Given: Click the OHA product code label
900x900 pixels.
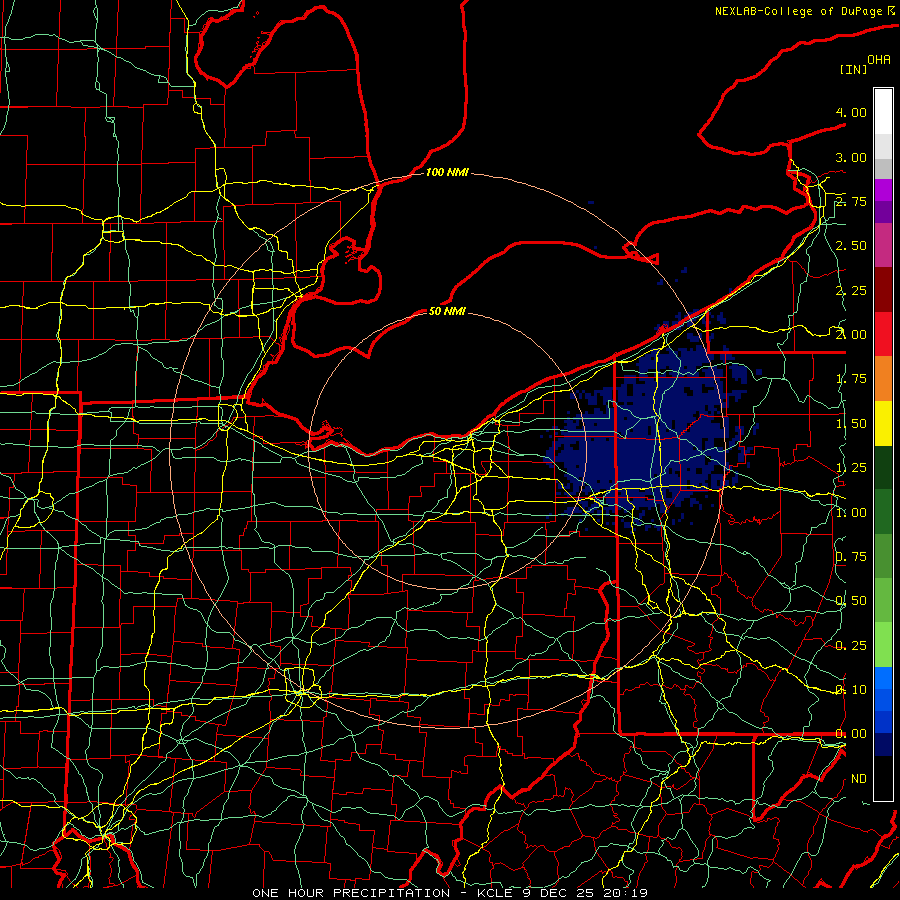Looking at the screenshot, I should click(x=879, y=59).
